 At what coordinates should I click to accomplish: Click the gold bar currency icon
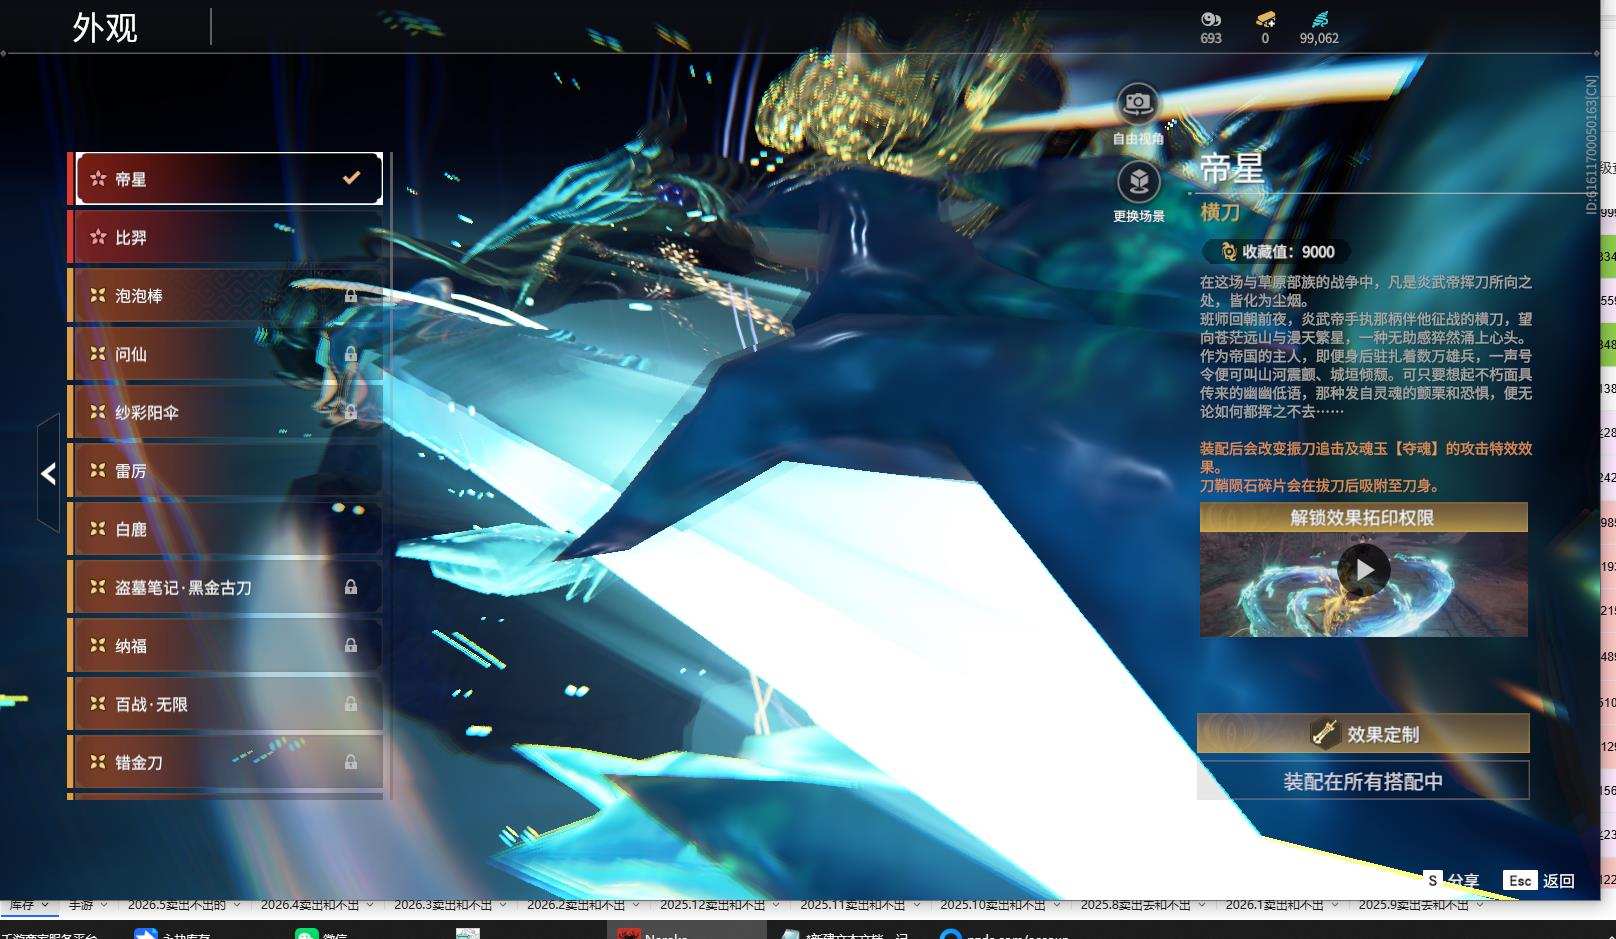click(x=1265, y=19)
